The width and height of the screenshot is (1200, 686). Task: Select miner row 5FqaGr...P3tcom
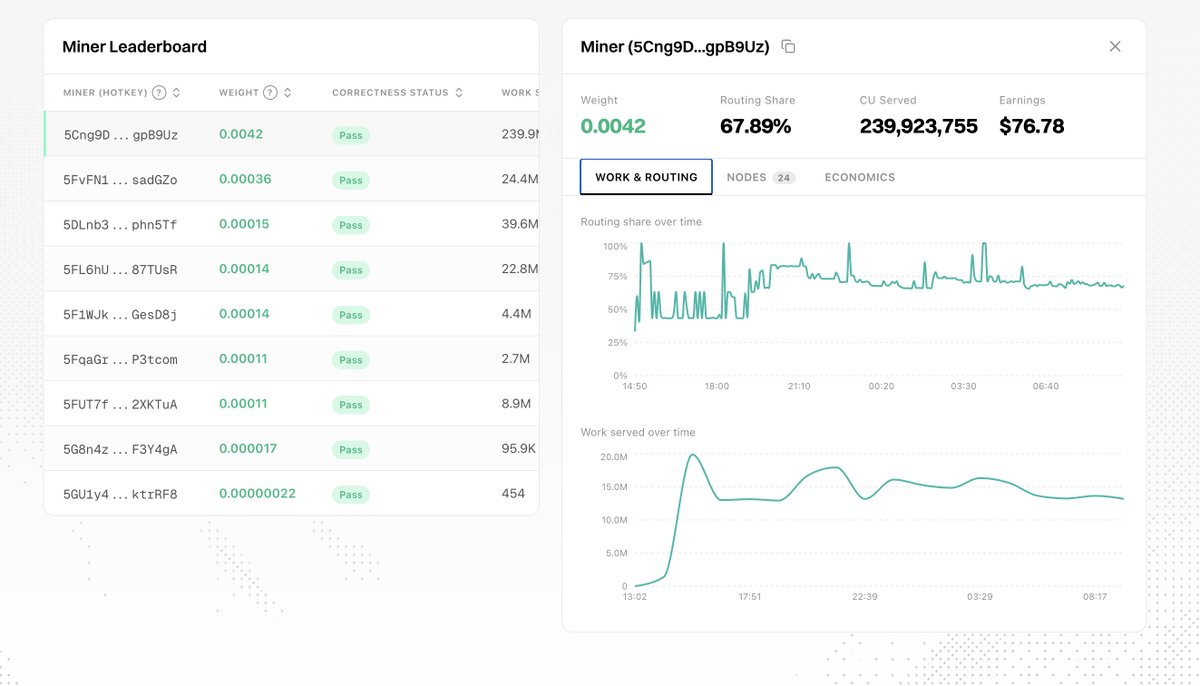tap(292, 359)
